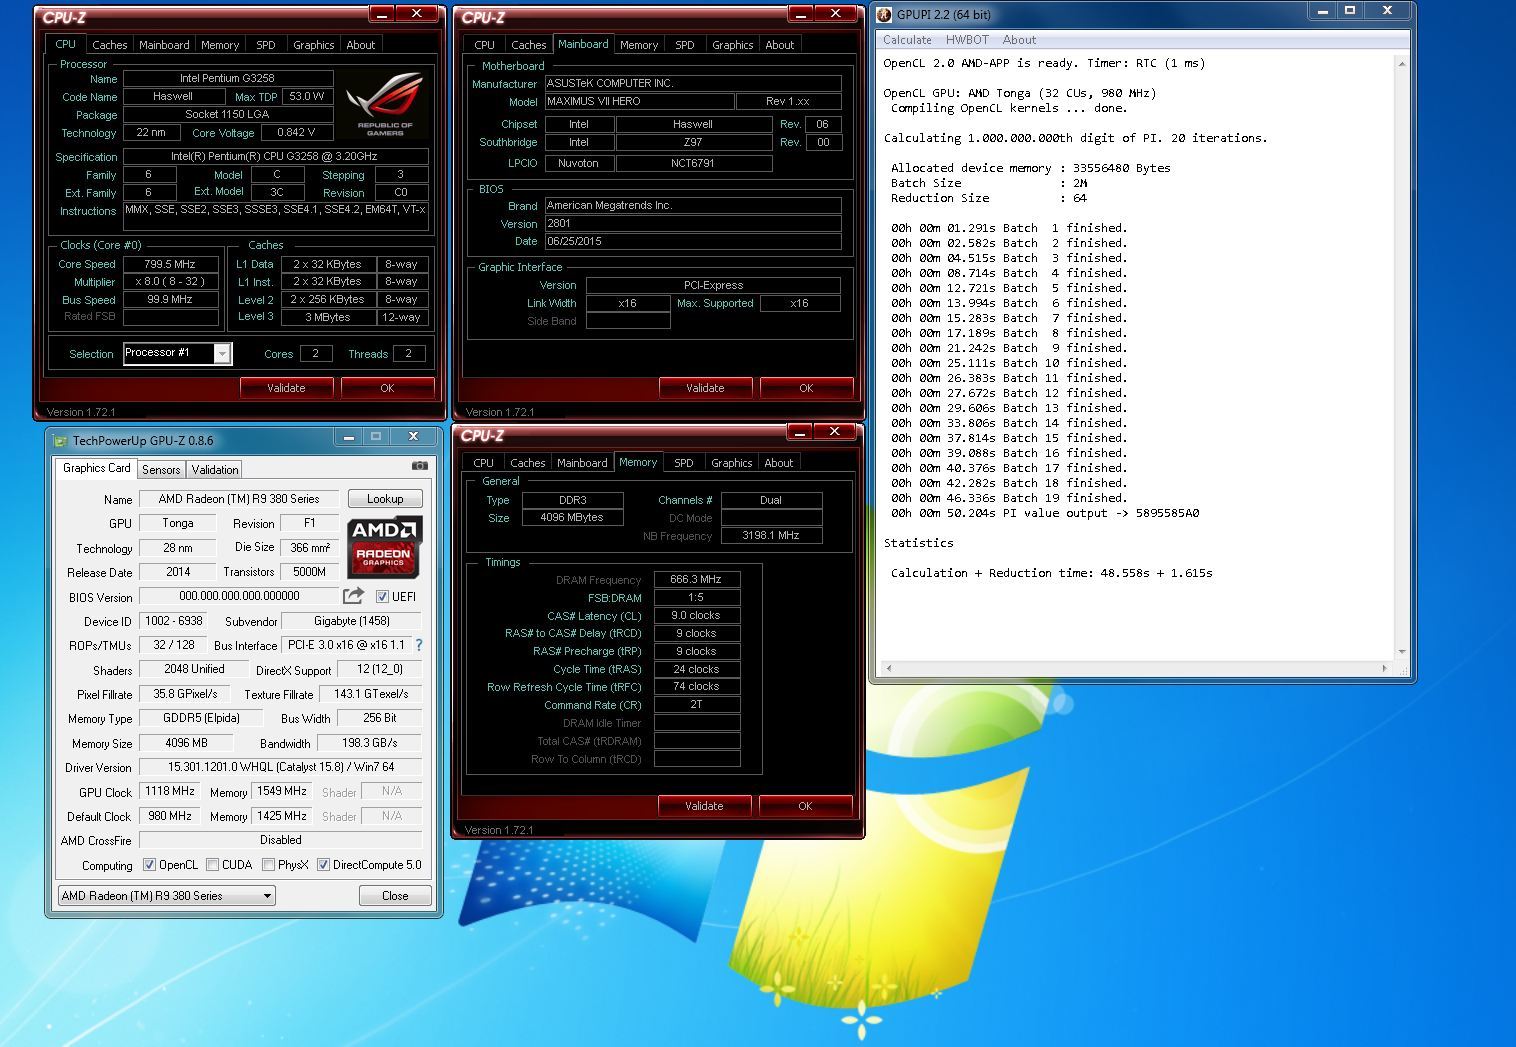Click the GPU Clock value 1118 MHz field
The height and width of the screenshot is (1047, 1516).
point(170,791)
